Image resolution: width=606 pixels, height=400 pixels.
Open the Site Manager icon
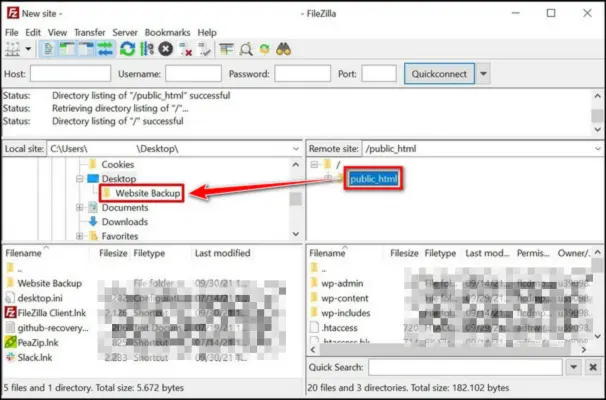click(x=12, y=49)
